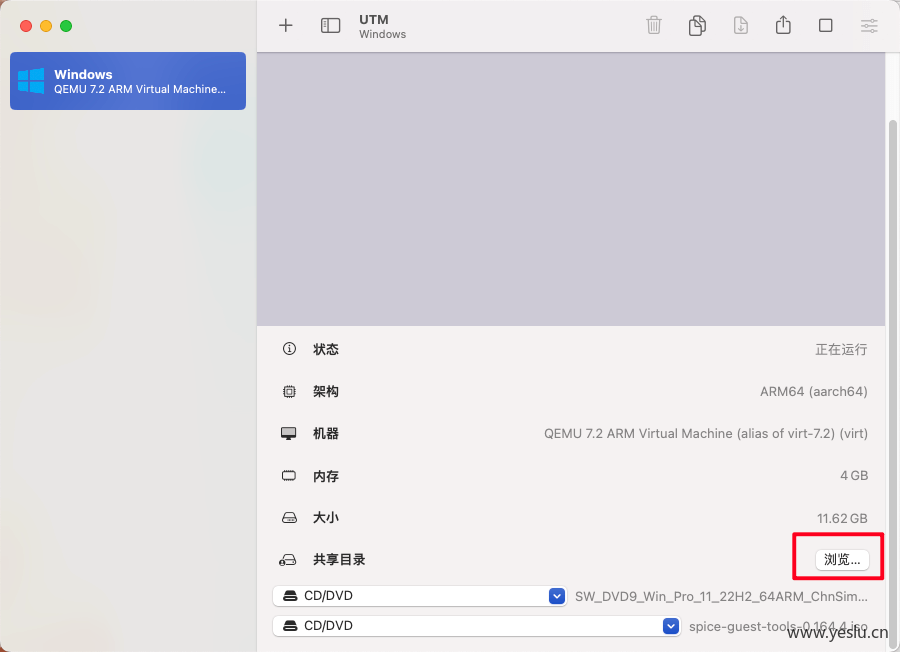Viewport: 900px width, 652px height.
Task: Select the Windows VM in the sidebar list
Action: click(x=128, y=81)
